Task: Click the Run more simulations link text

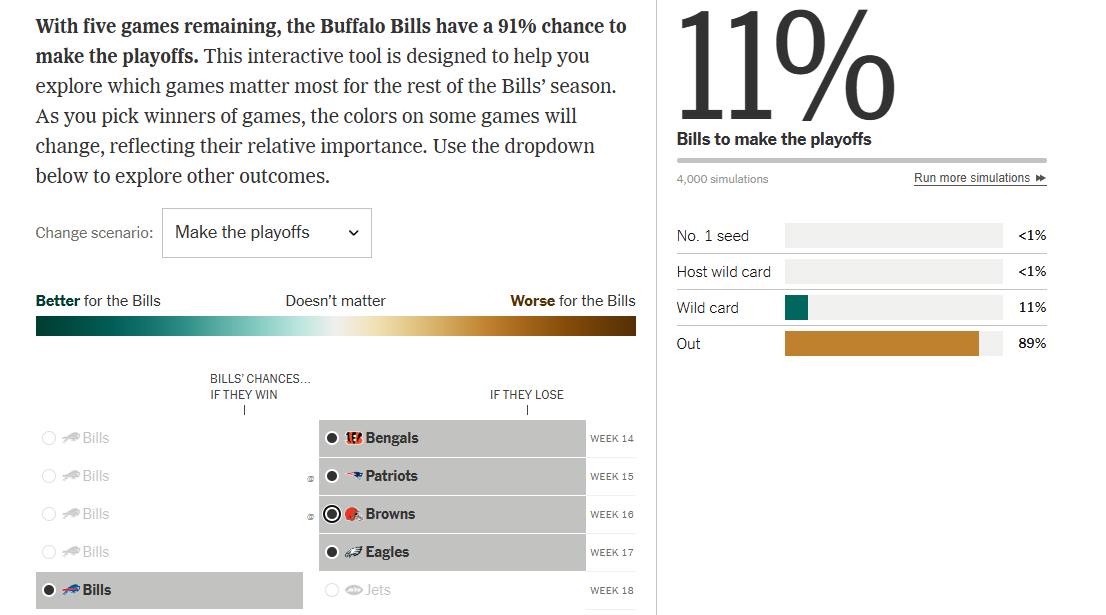Action: click(971, 178)
